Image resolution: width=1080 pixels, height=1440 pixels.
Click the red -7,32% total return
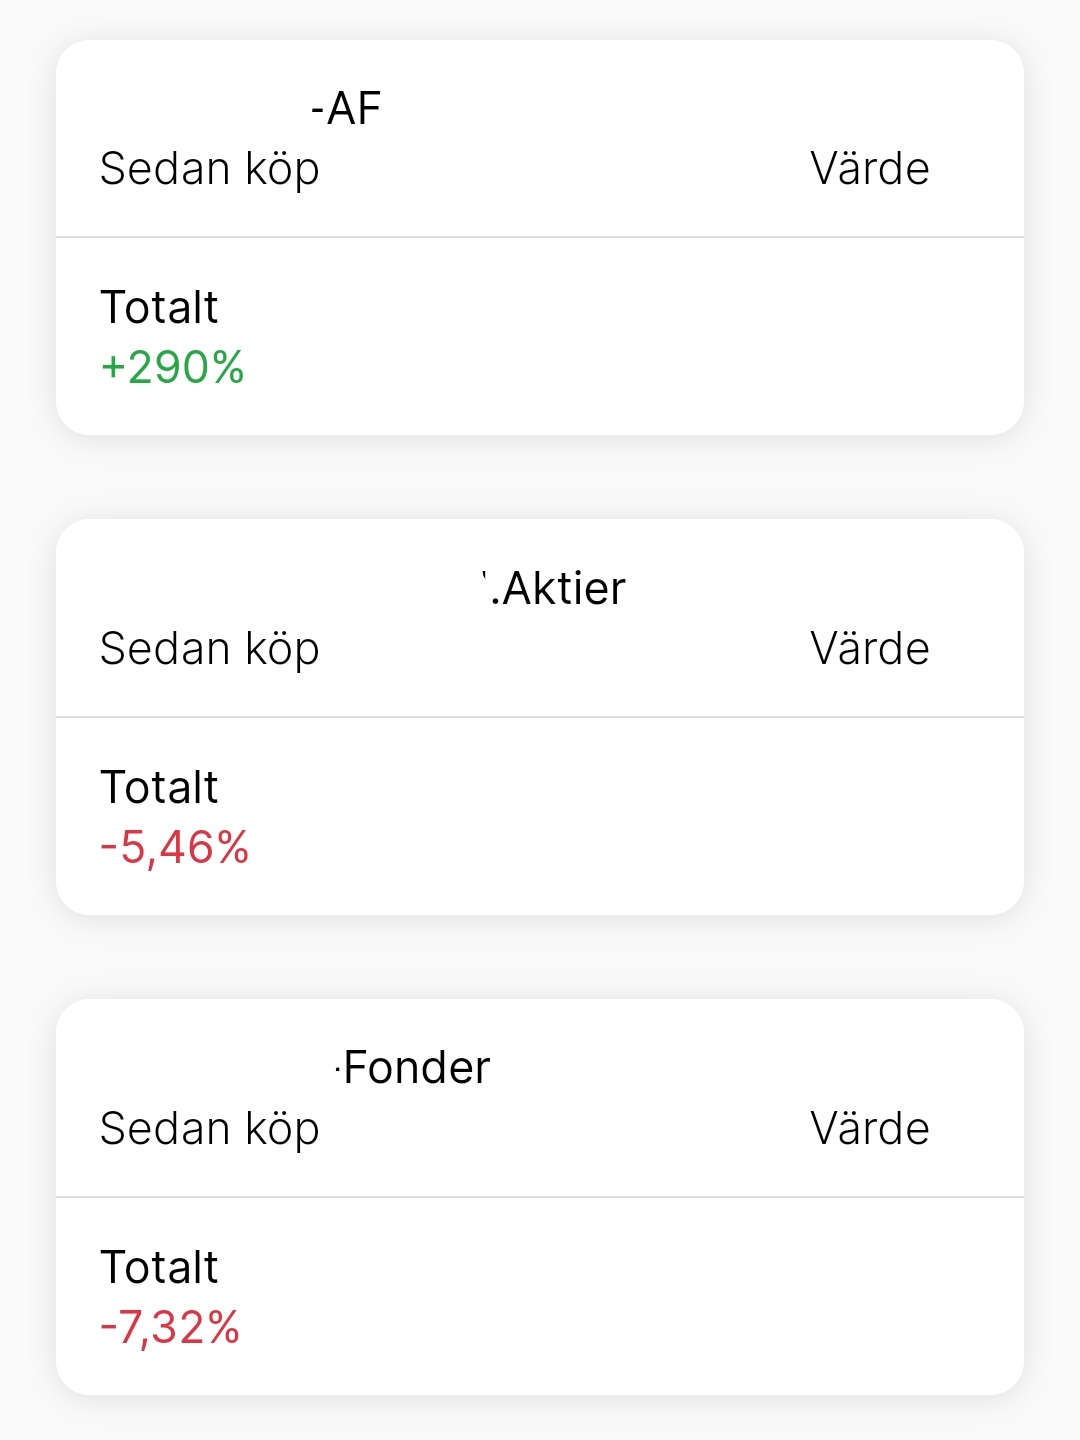tap(170, 1328)
